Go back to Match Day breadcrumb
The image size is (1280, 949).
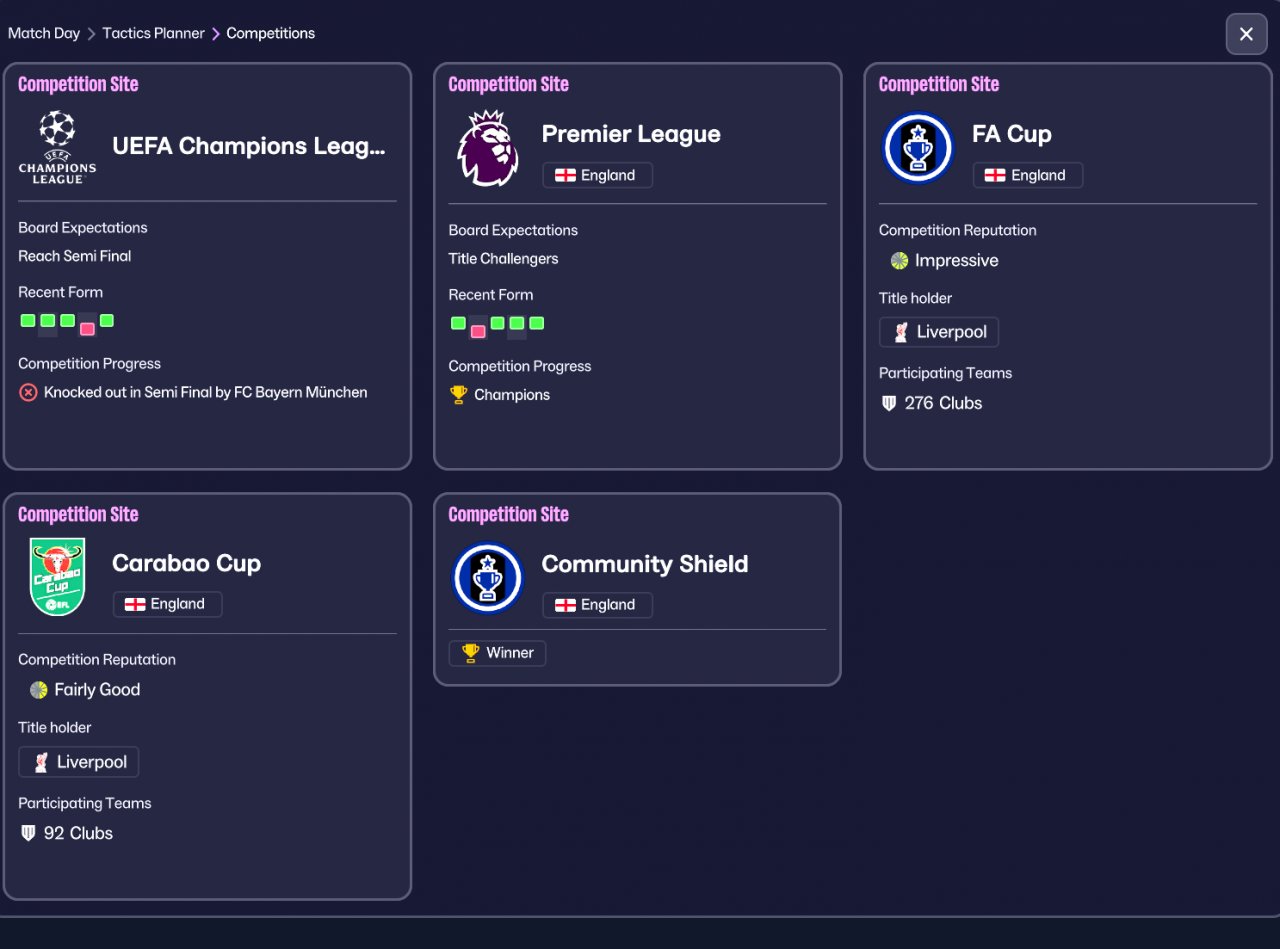click(x=44, y=33)
